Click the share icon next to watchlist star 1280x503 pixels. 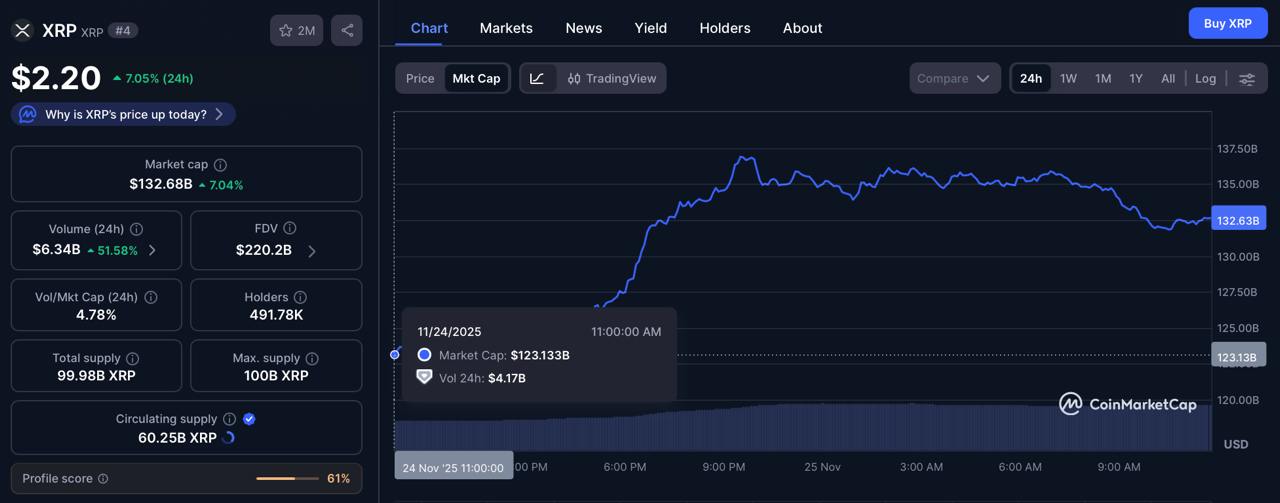[347, 30]
